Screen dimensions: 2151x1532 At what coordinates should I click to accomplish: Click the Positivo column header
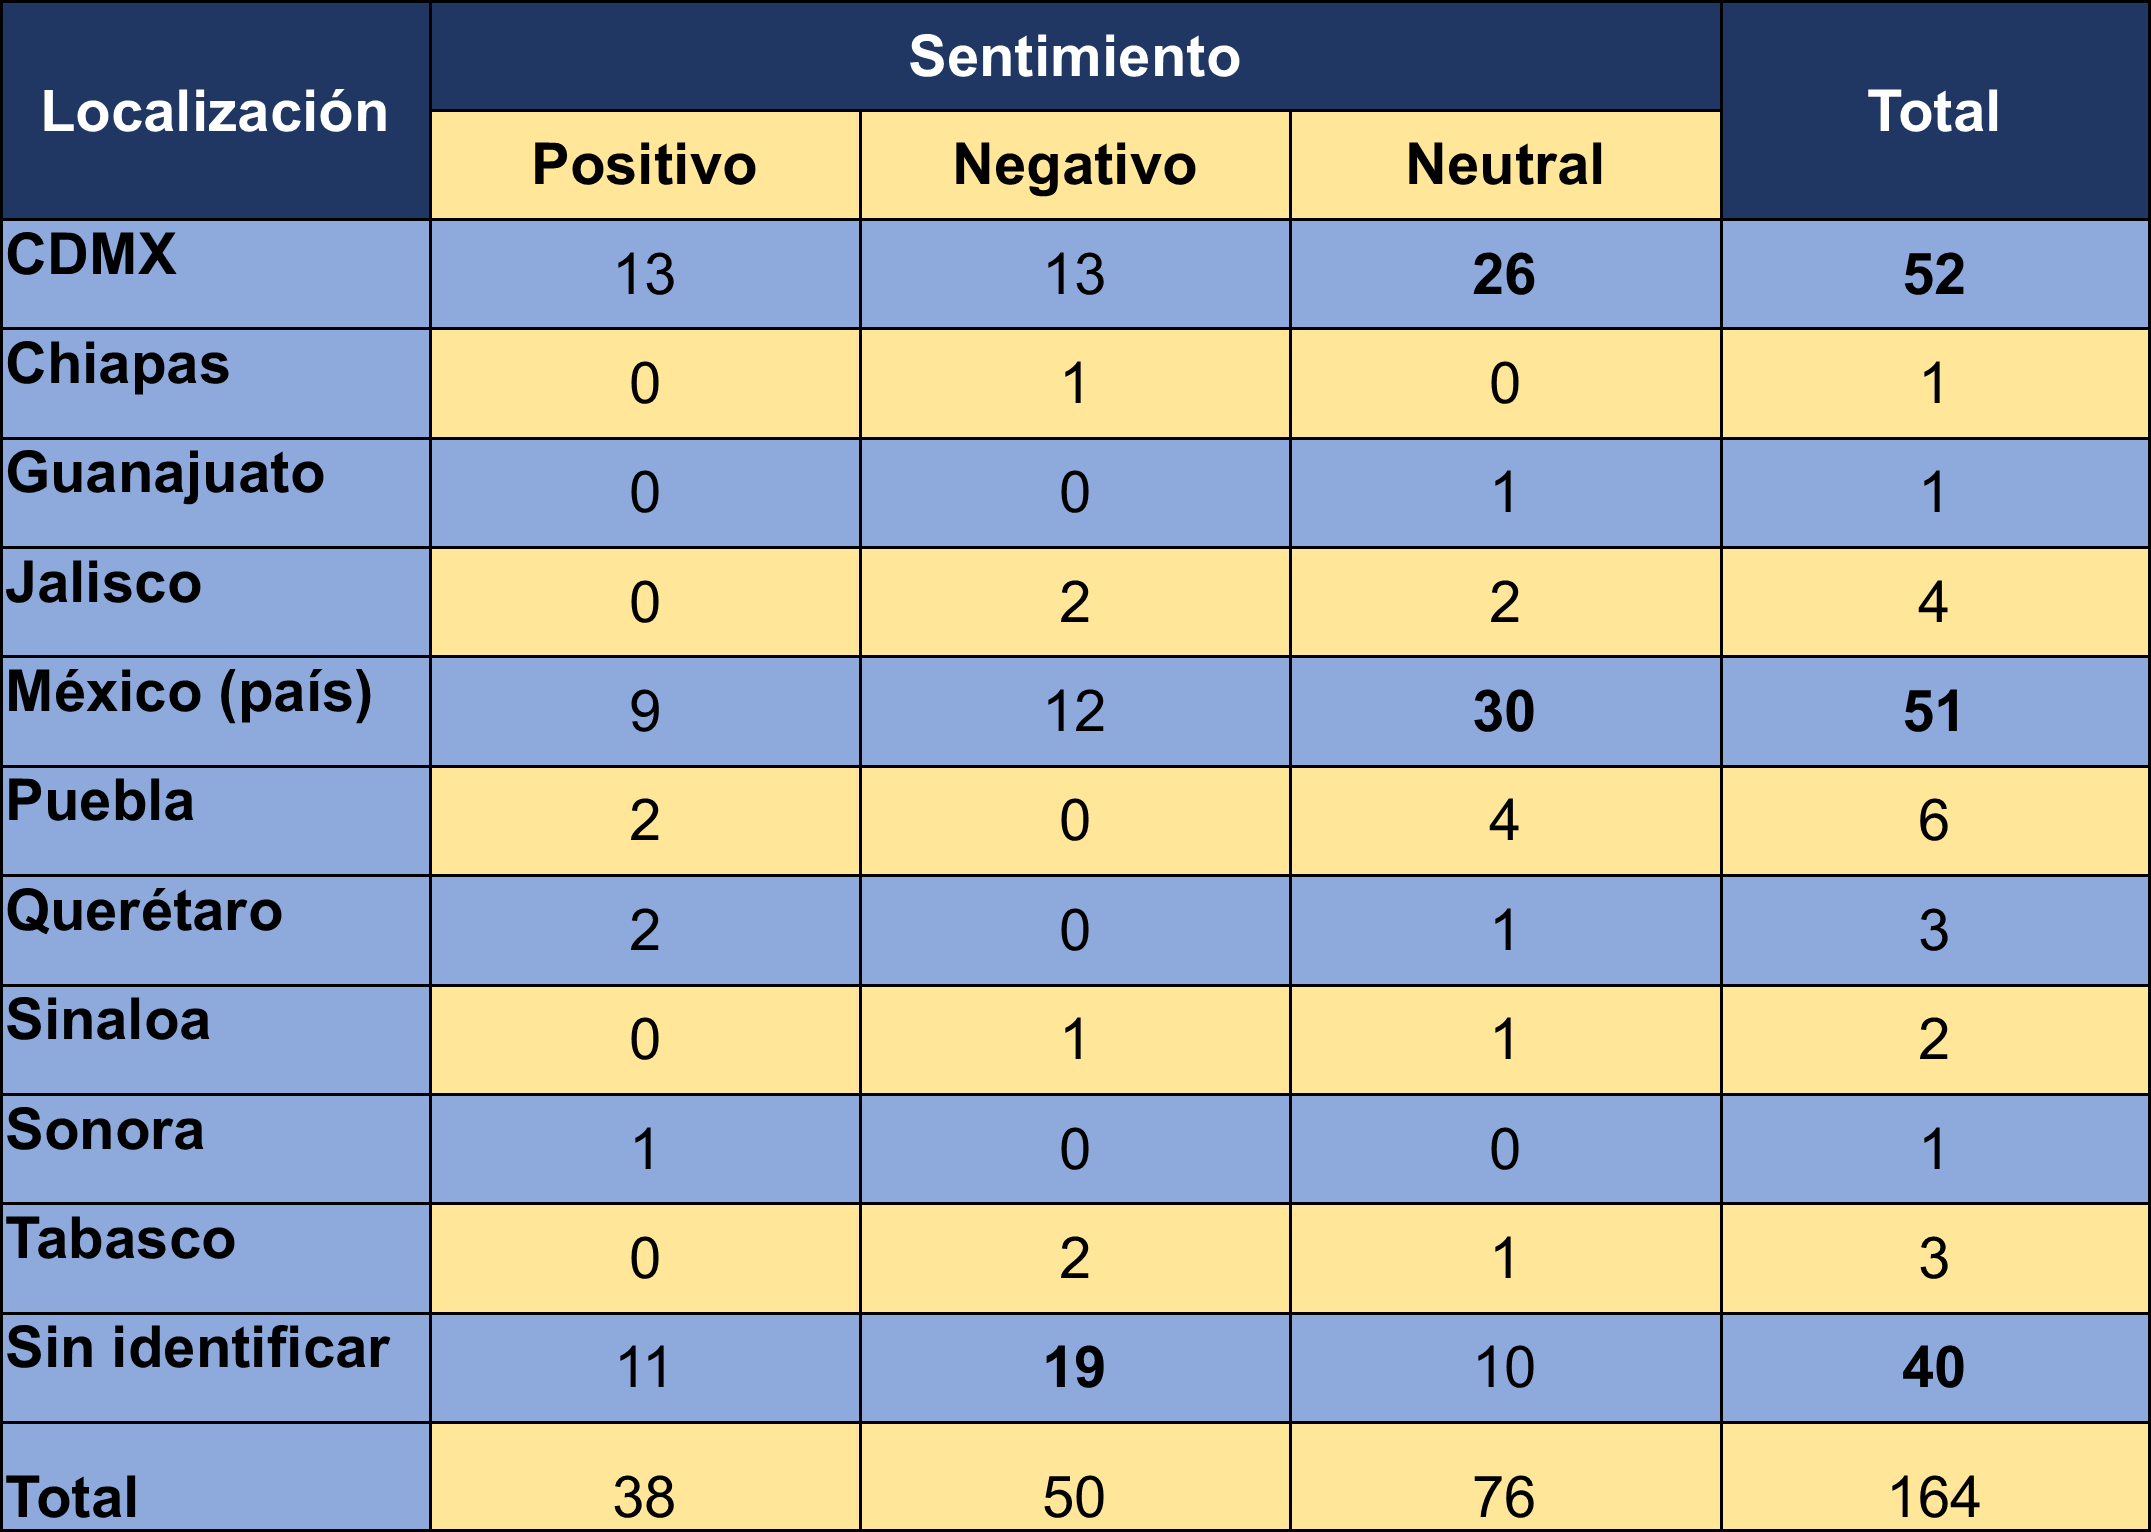point(645,164)
